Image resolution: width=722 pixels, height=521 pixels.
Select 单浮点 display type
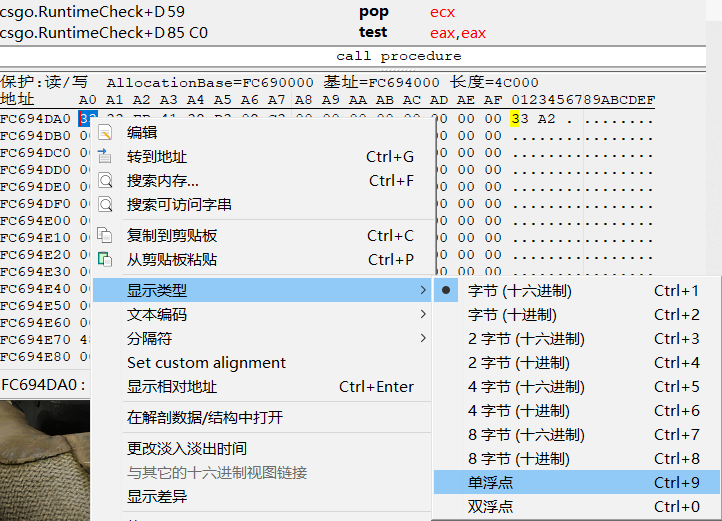pos(577,482)
